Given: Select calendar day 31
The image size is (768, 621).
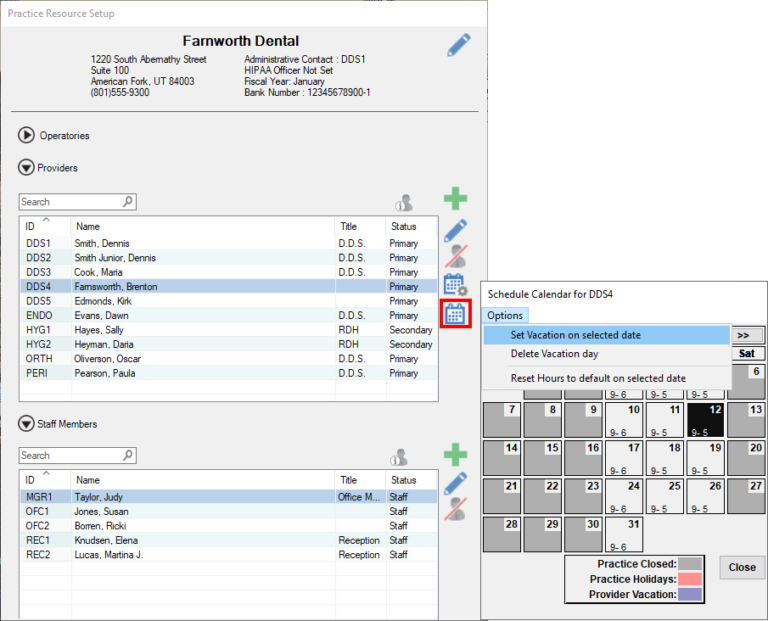Looking at the screenshot, I should [624, 534].
